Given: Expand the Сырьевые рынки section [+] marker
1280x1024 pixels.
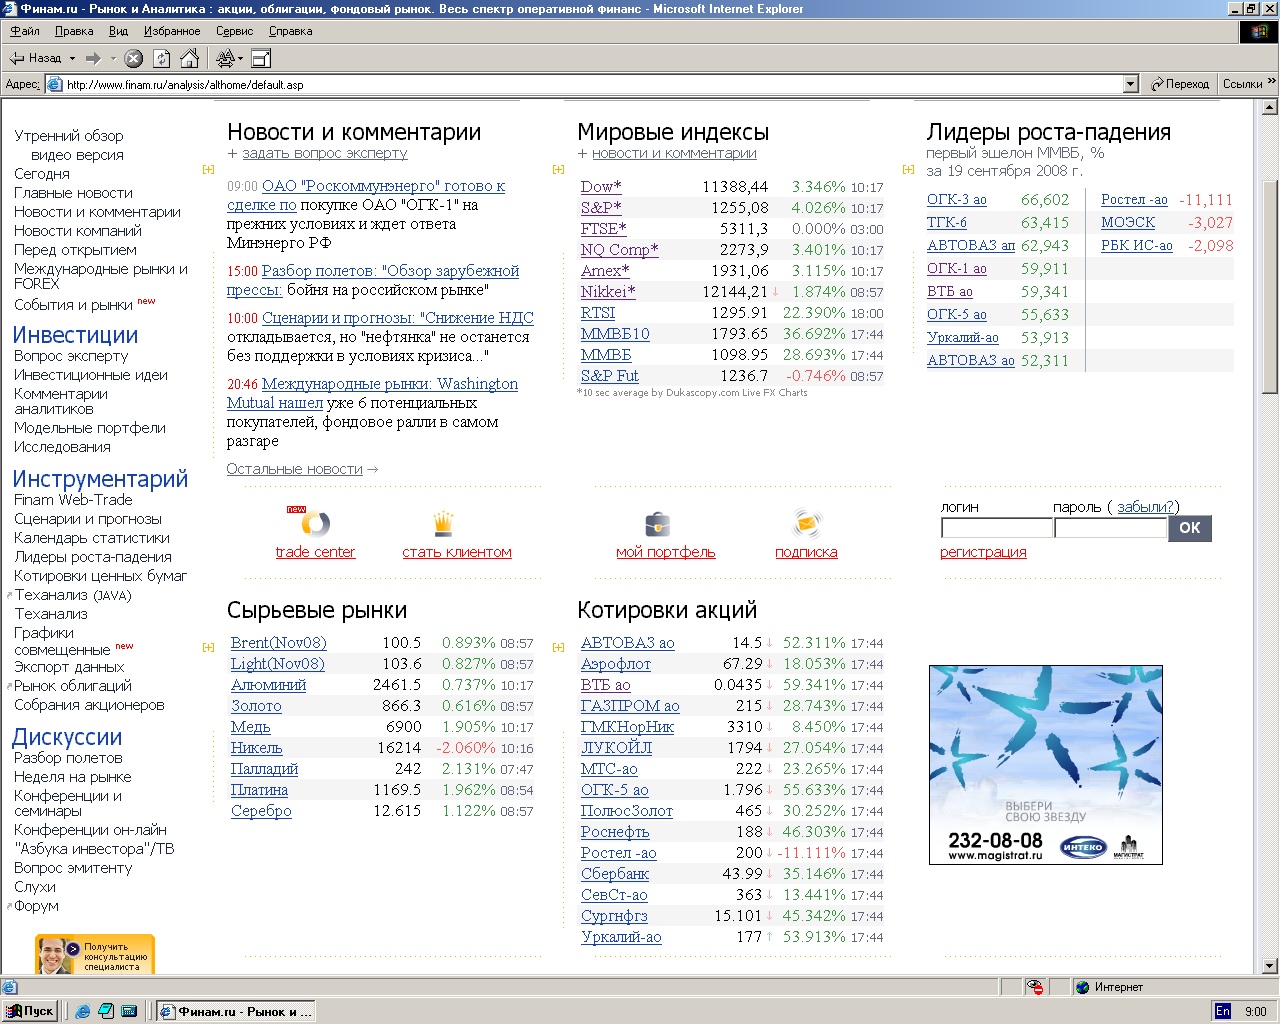Looking at the screenshot, I should 208,647.
